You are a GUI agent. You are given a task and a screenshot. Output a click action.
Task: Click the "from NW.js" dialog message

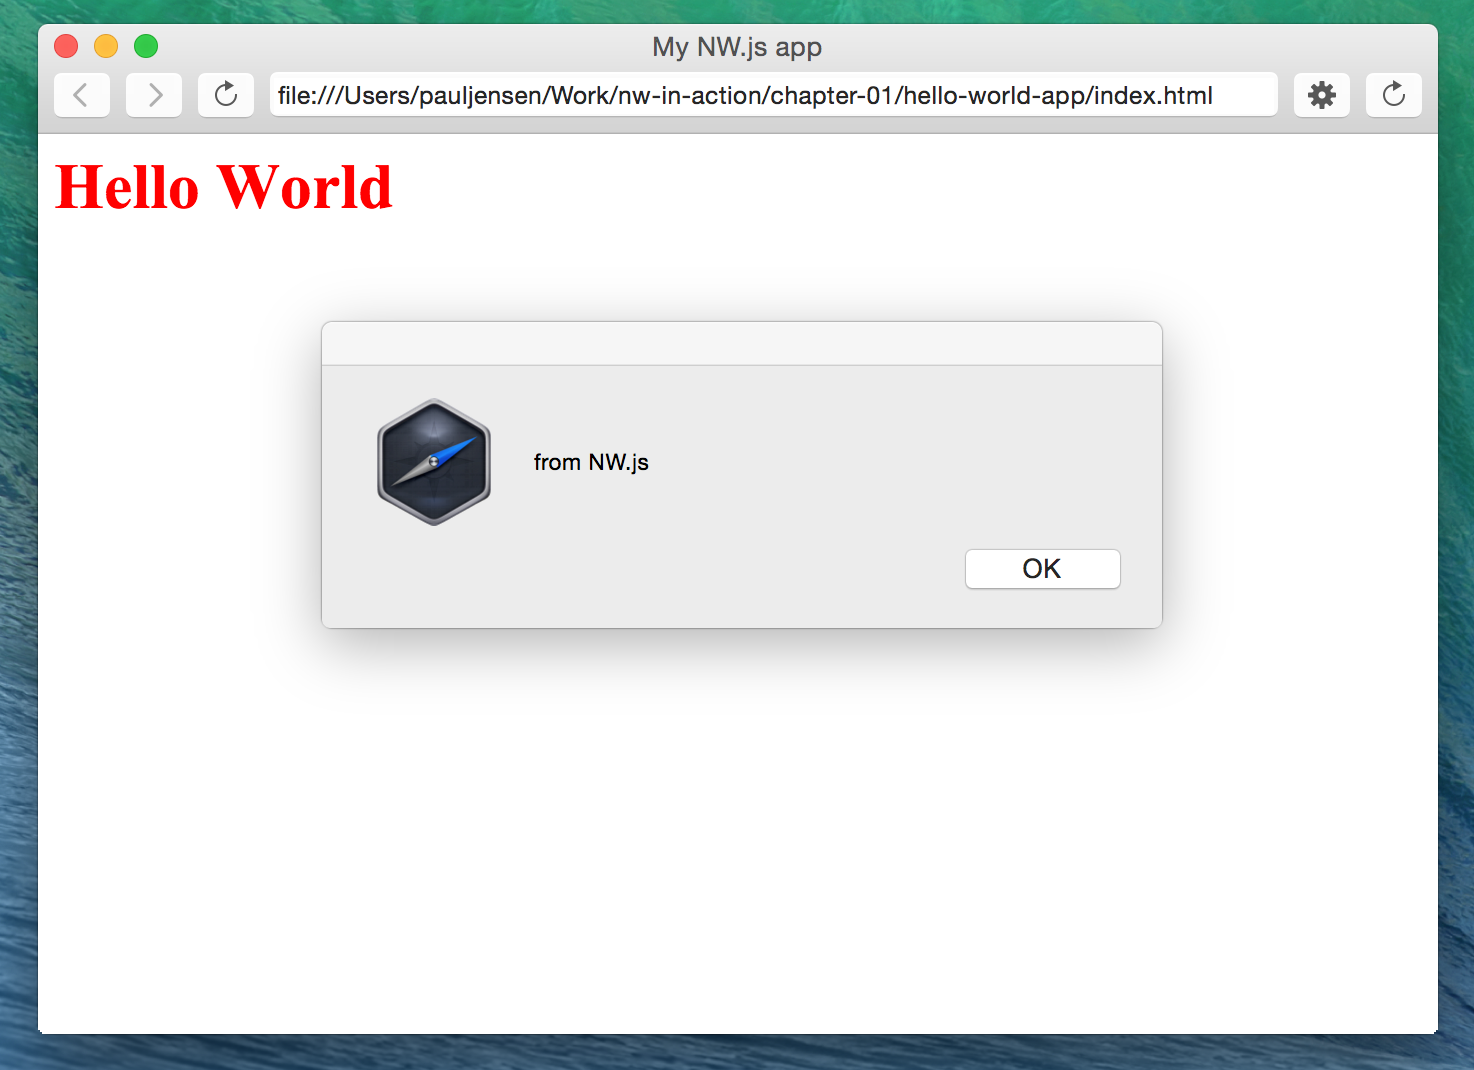(591, 462)
